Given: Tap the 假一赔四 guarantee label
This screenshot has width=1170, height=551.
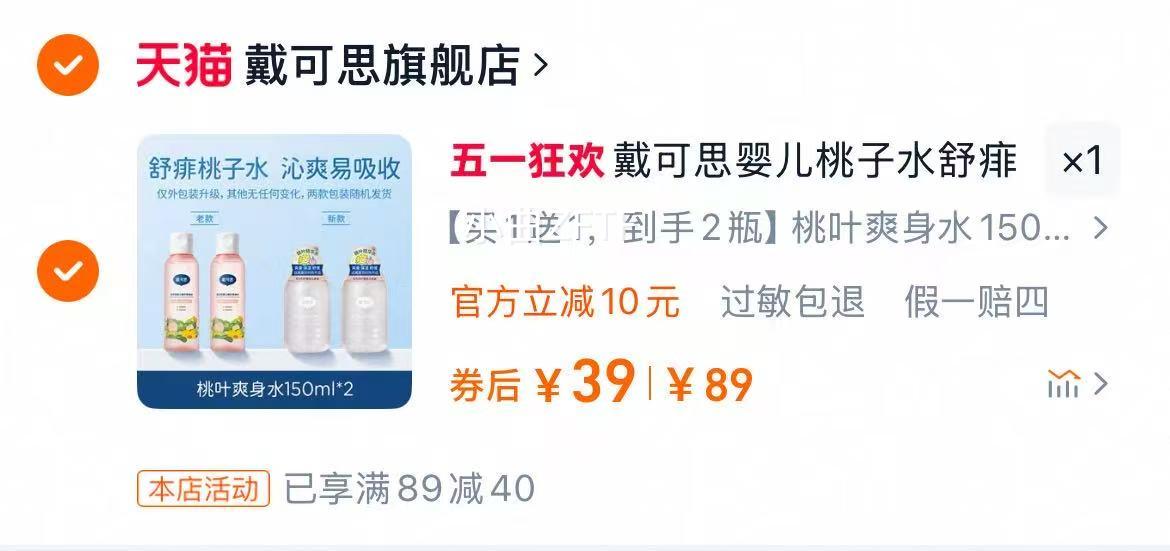Looking at the screenshot, I should [977, 302].
